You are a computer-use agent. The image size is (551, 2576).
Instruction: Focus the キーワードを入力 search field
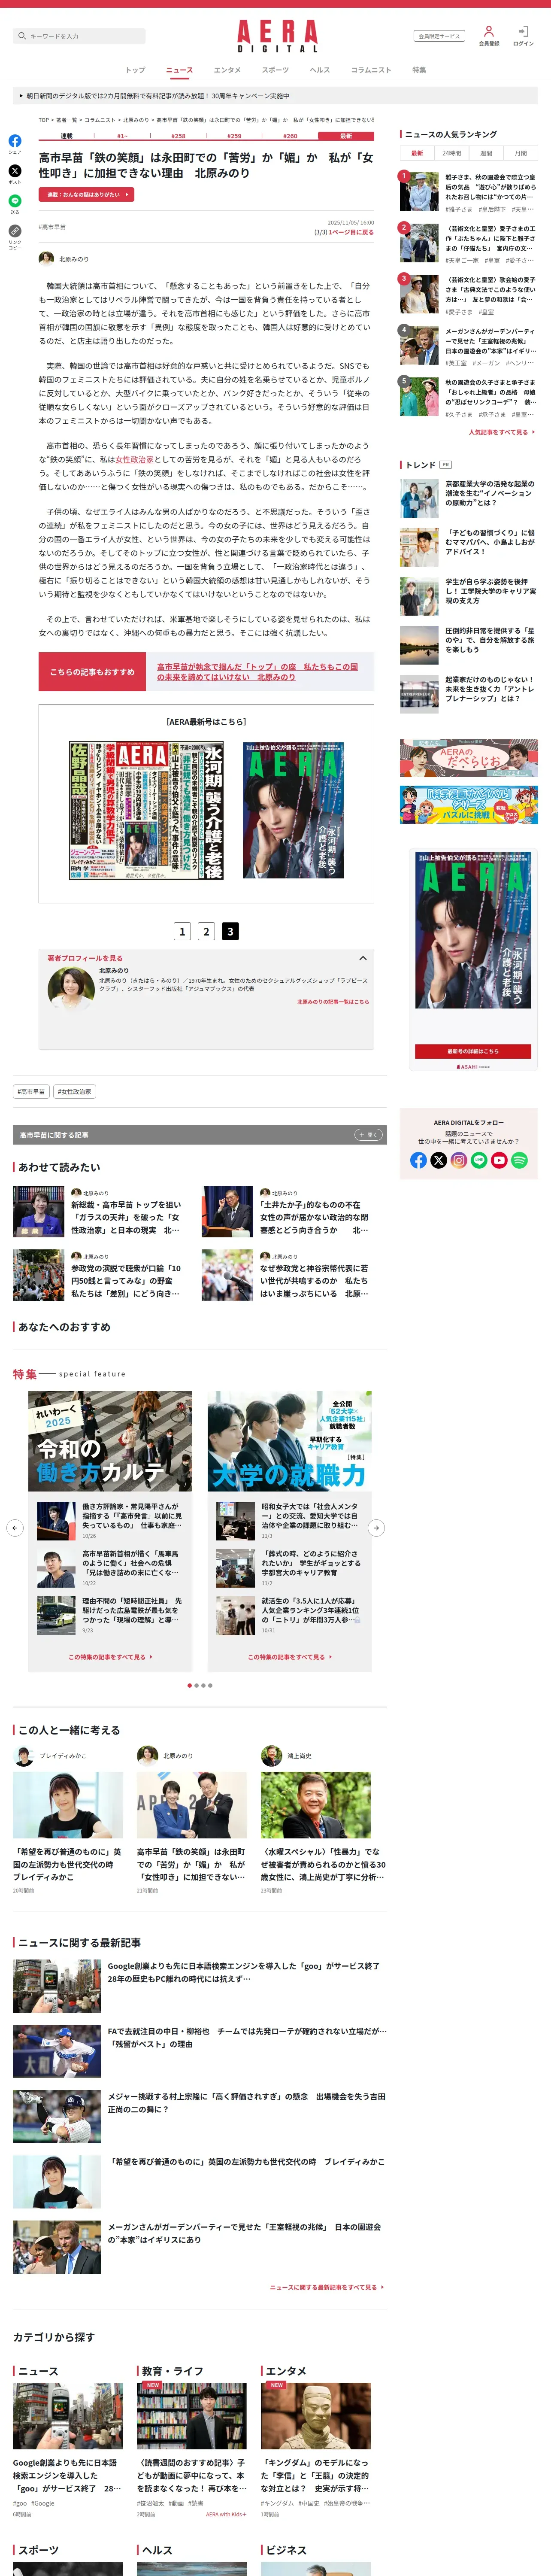pos(80,36)
